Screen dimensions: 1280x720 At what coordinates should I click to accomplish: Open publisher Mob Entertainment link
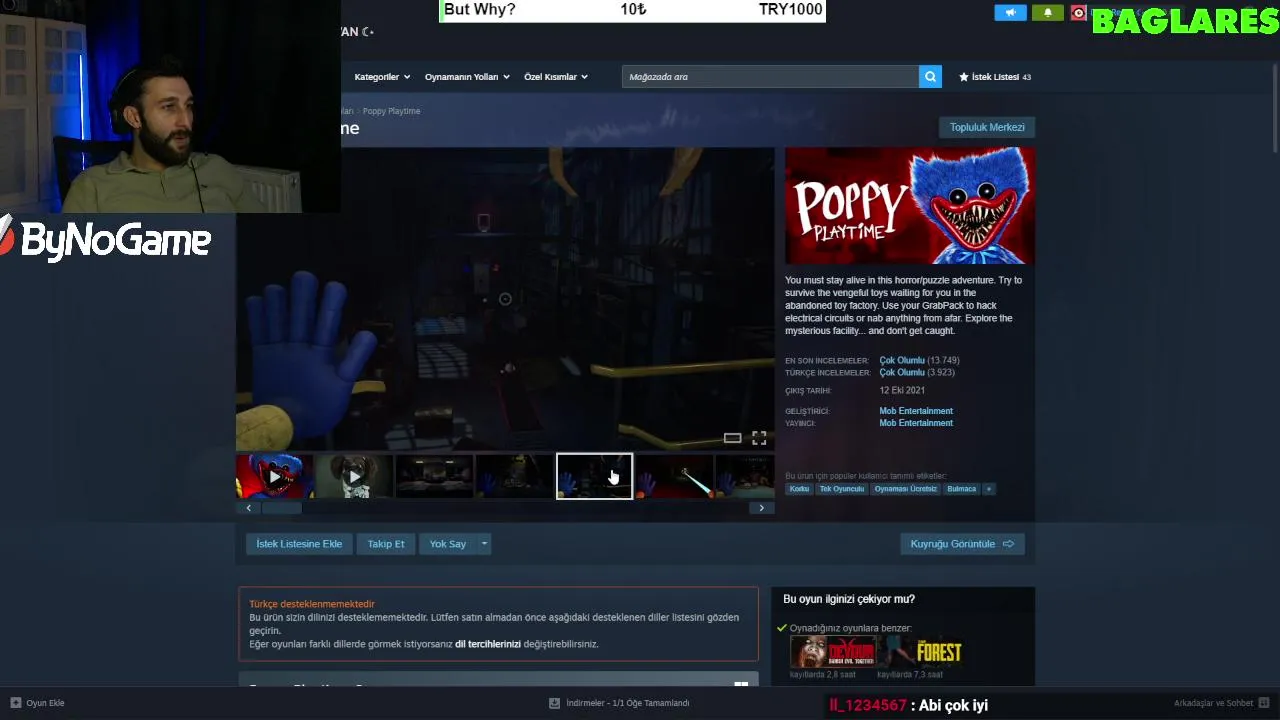[x=916, y=423]
